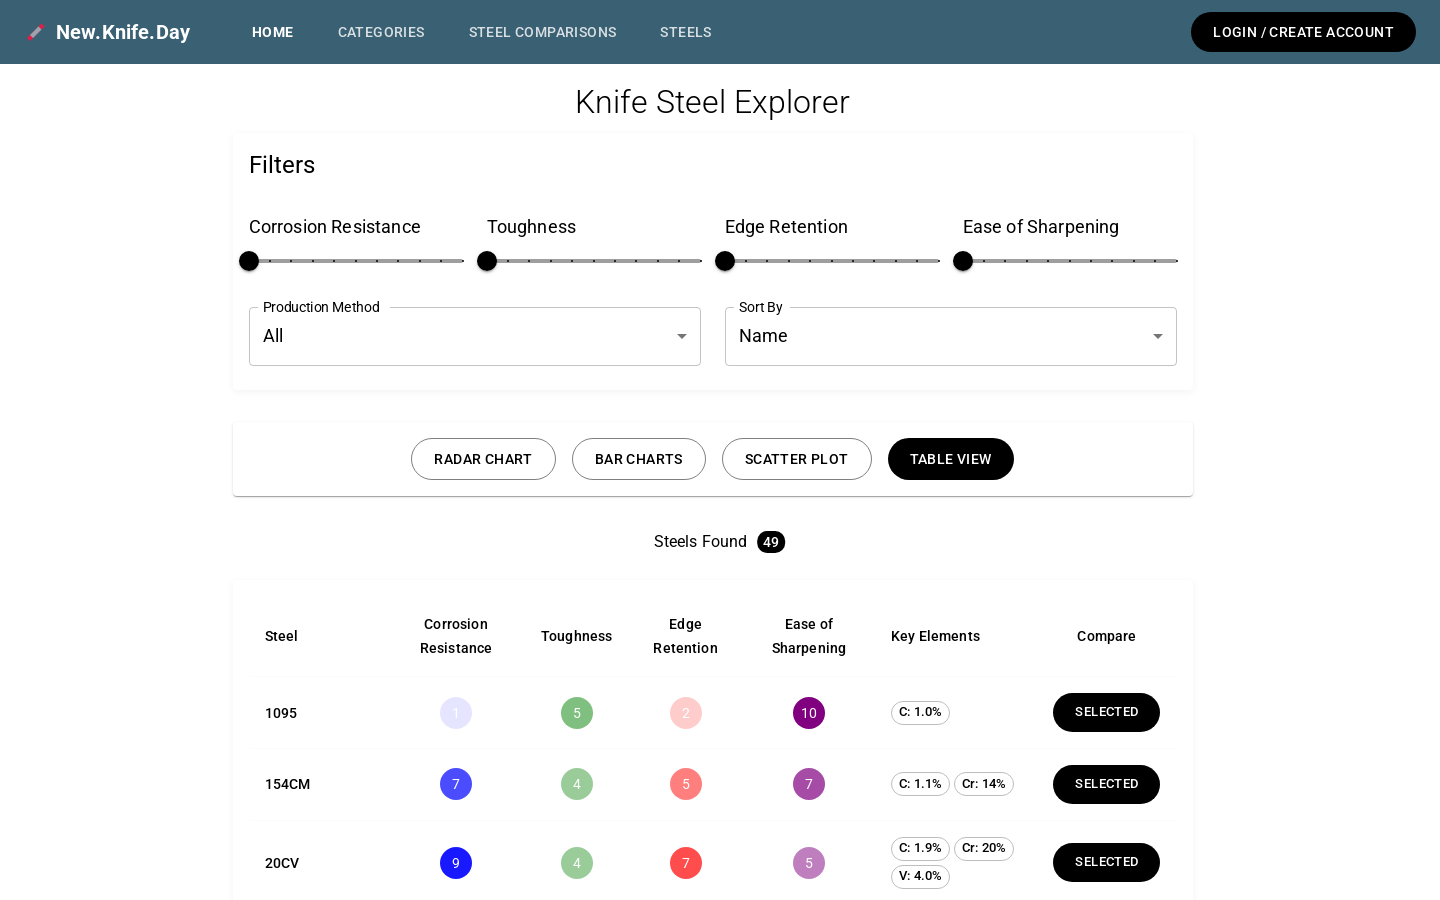
Task: Click 1095 edge retention badge 2
Action: coord(686,713)
